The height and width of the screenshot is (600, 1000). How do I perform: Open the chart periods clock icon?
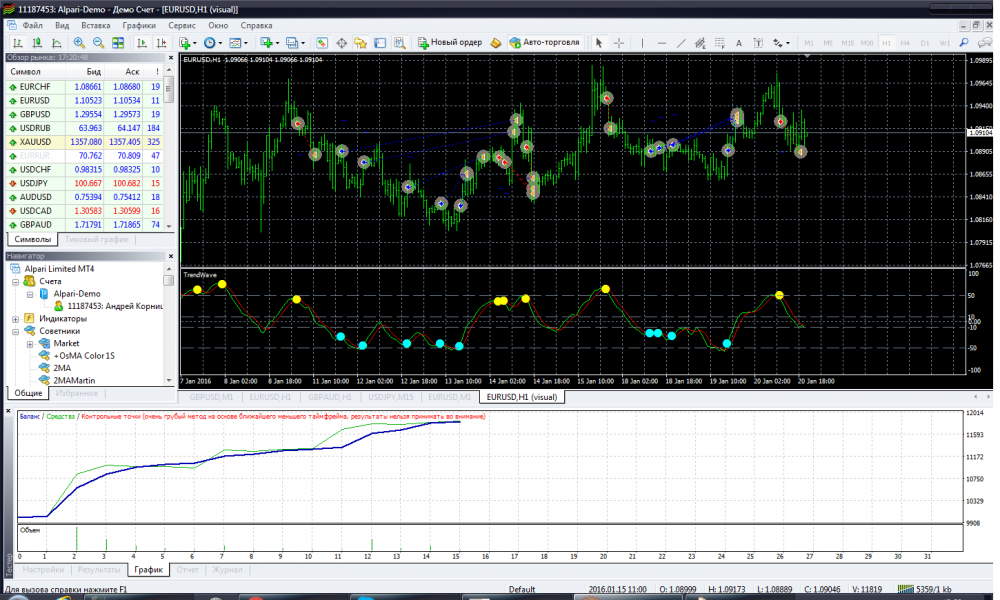209,43
